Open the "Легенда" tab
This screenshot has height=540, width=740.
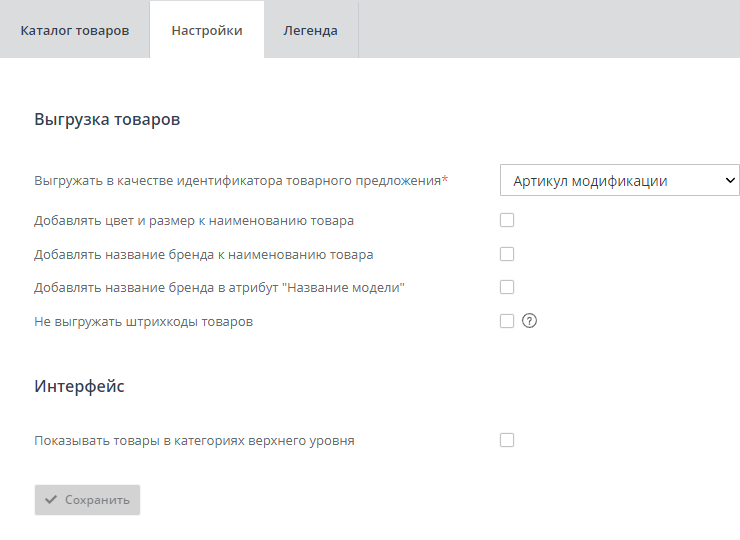click(310, 30)
